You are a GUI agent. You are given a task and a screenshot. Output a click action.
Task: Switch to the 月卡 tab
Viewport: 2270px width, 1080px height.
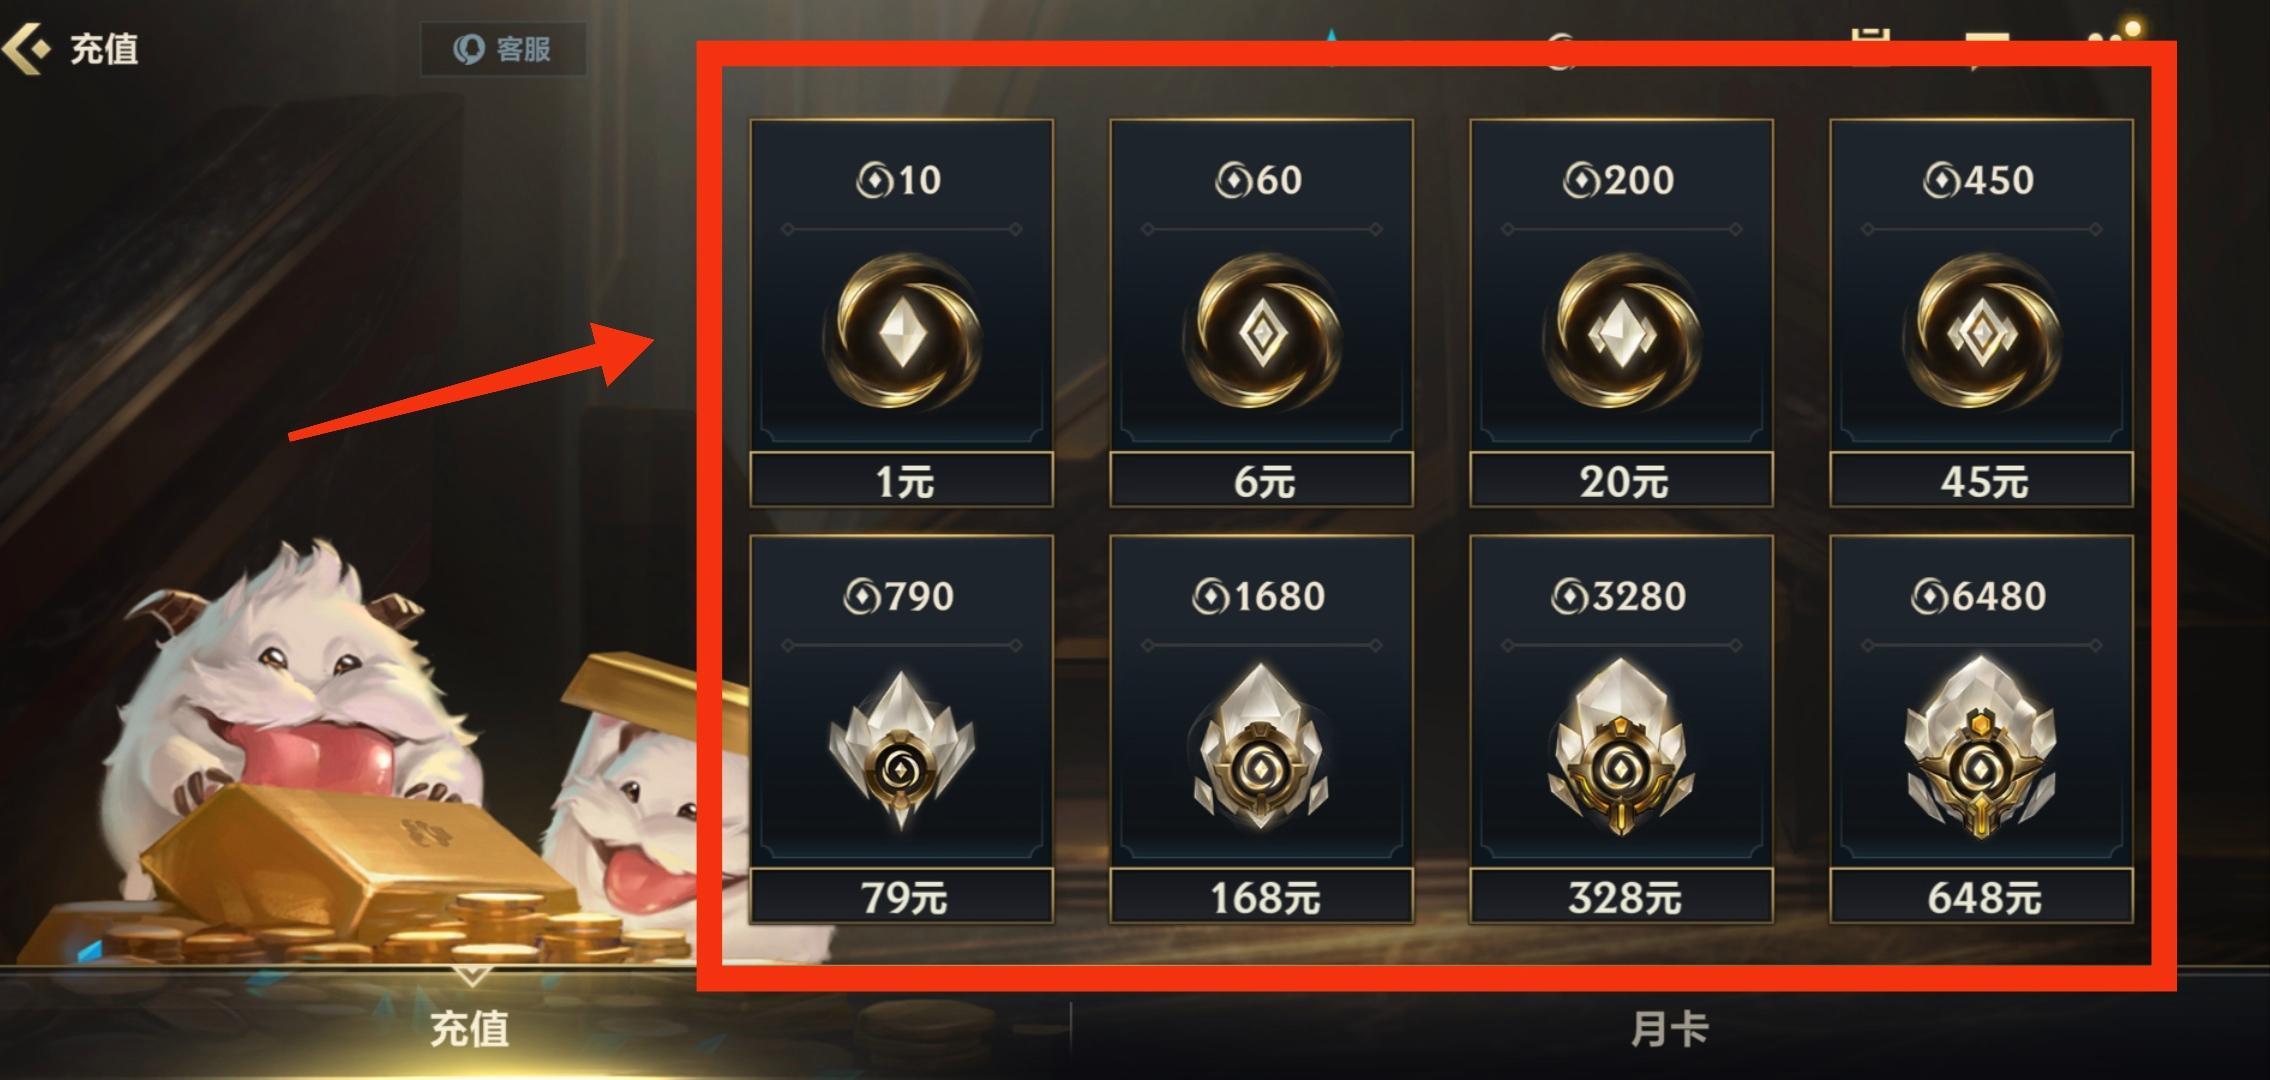tap(1670, 1028)
